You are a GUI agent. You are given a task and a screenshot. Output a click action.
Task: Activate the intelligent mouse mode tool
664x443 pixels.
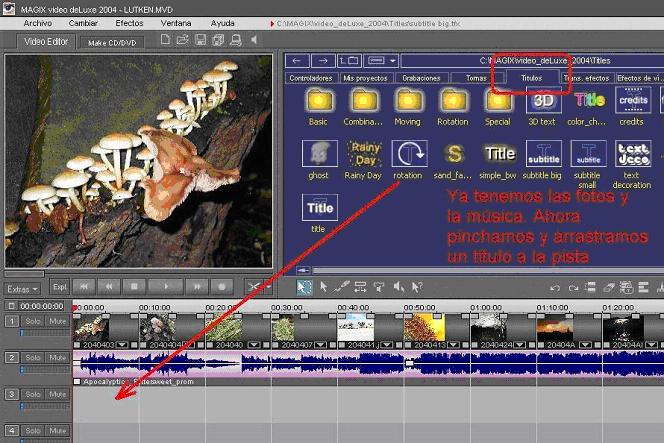click(x=304, y=287)
